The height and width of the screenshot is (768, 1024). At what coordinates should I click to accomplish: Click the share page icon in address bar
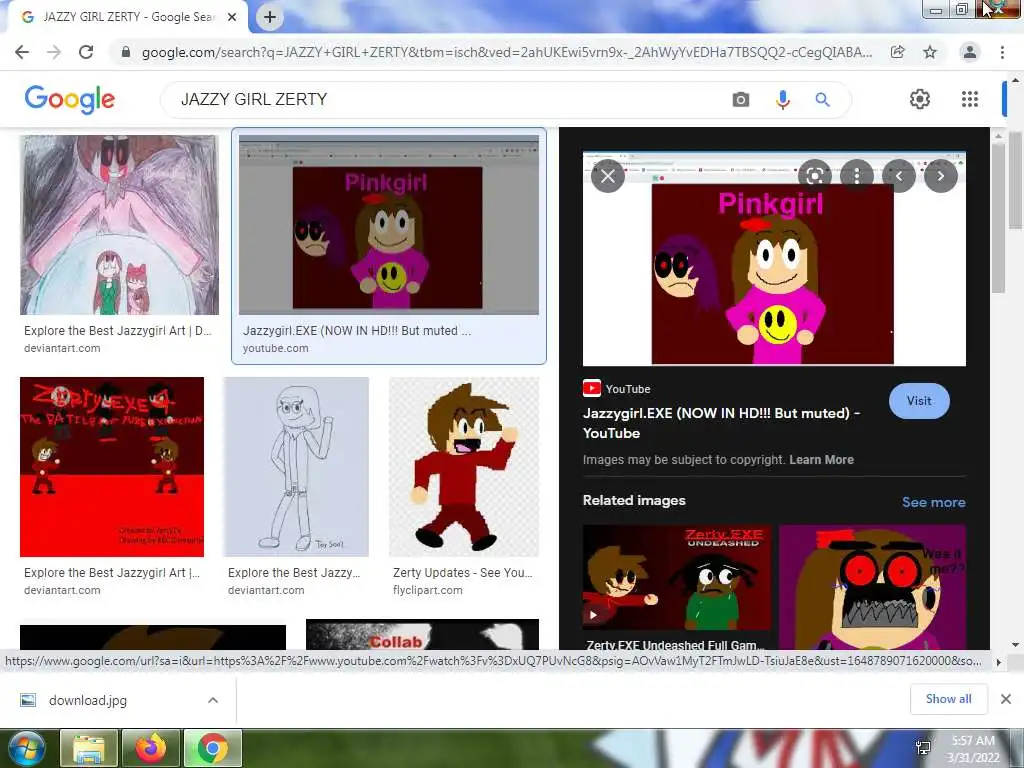coord(897,52)
